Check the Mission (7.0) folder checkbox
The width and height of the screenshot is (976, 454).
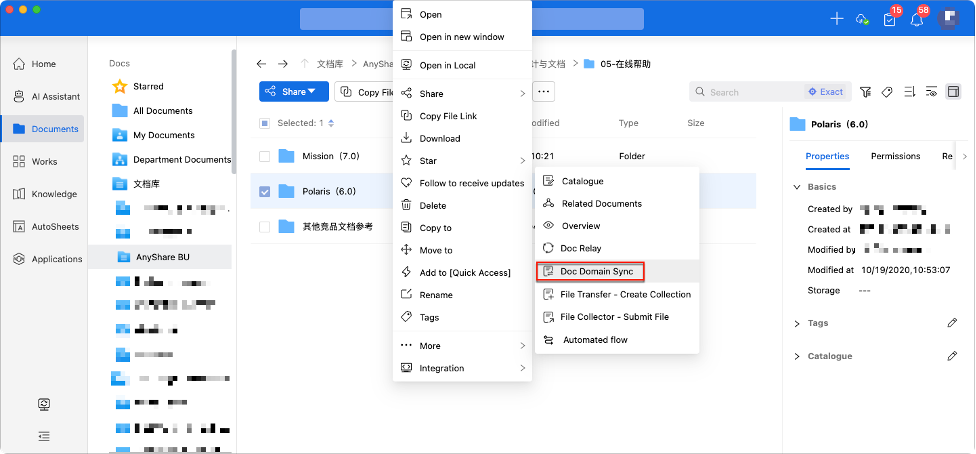(x=265, y=156)
